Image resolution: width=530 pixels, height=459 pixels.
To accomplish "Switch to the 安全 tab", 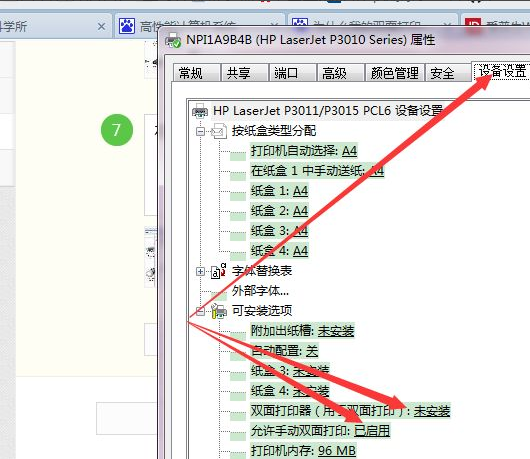I will coord(448,73).
